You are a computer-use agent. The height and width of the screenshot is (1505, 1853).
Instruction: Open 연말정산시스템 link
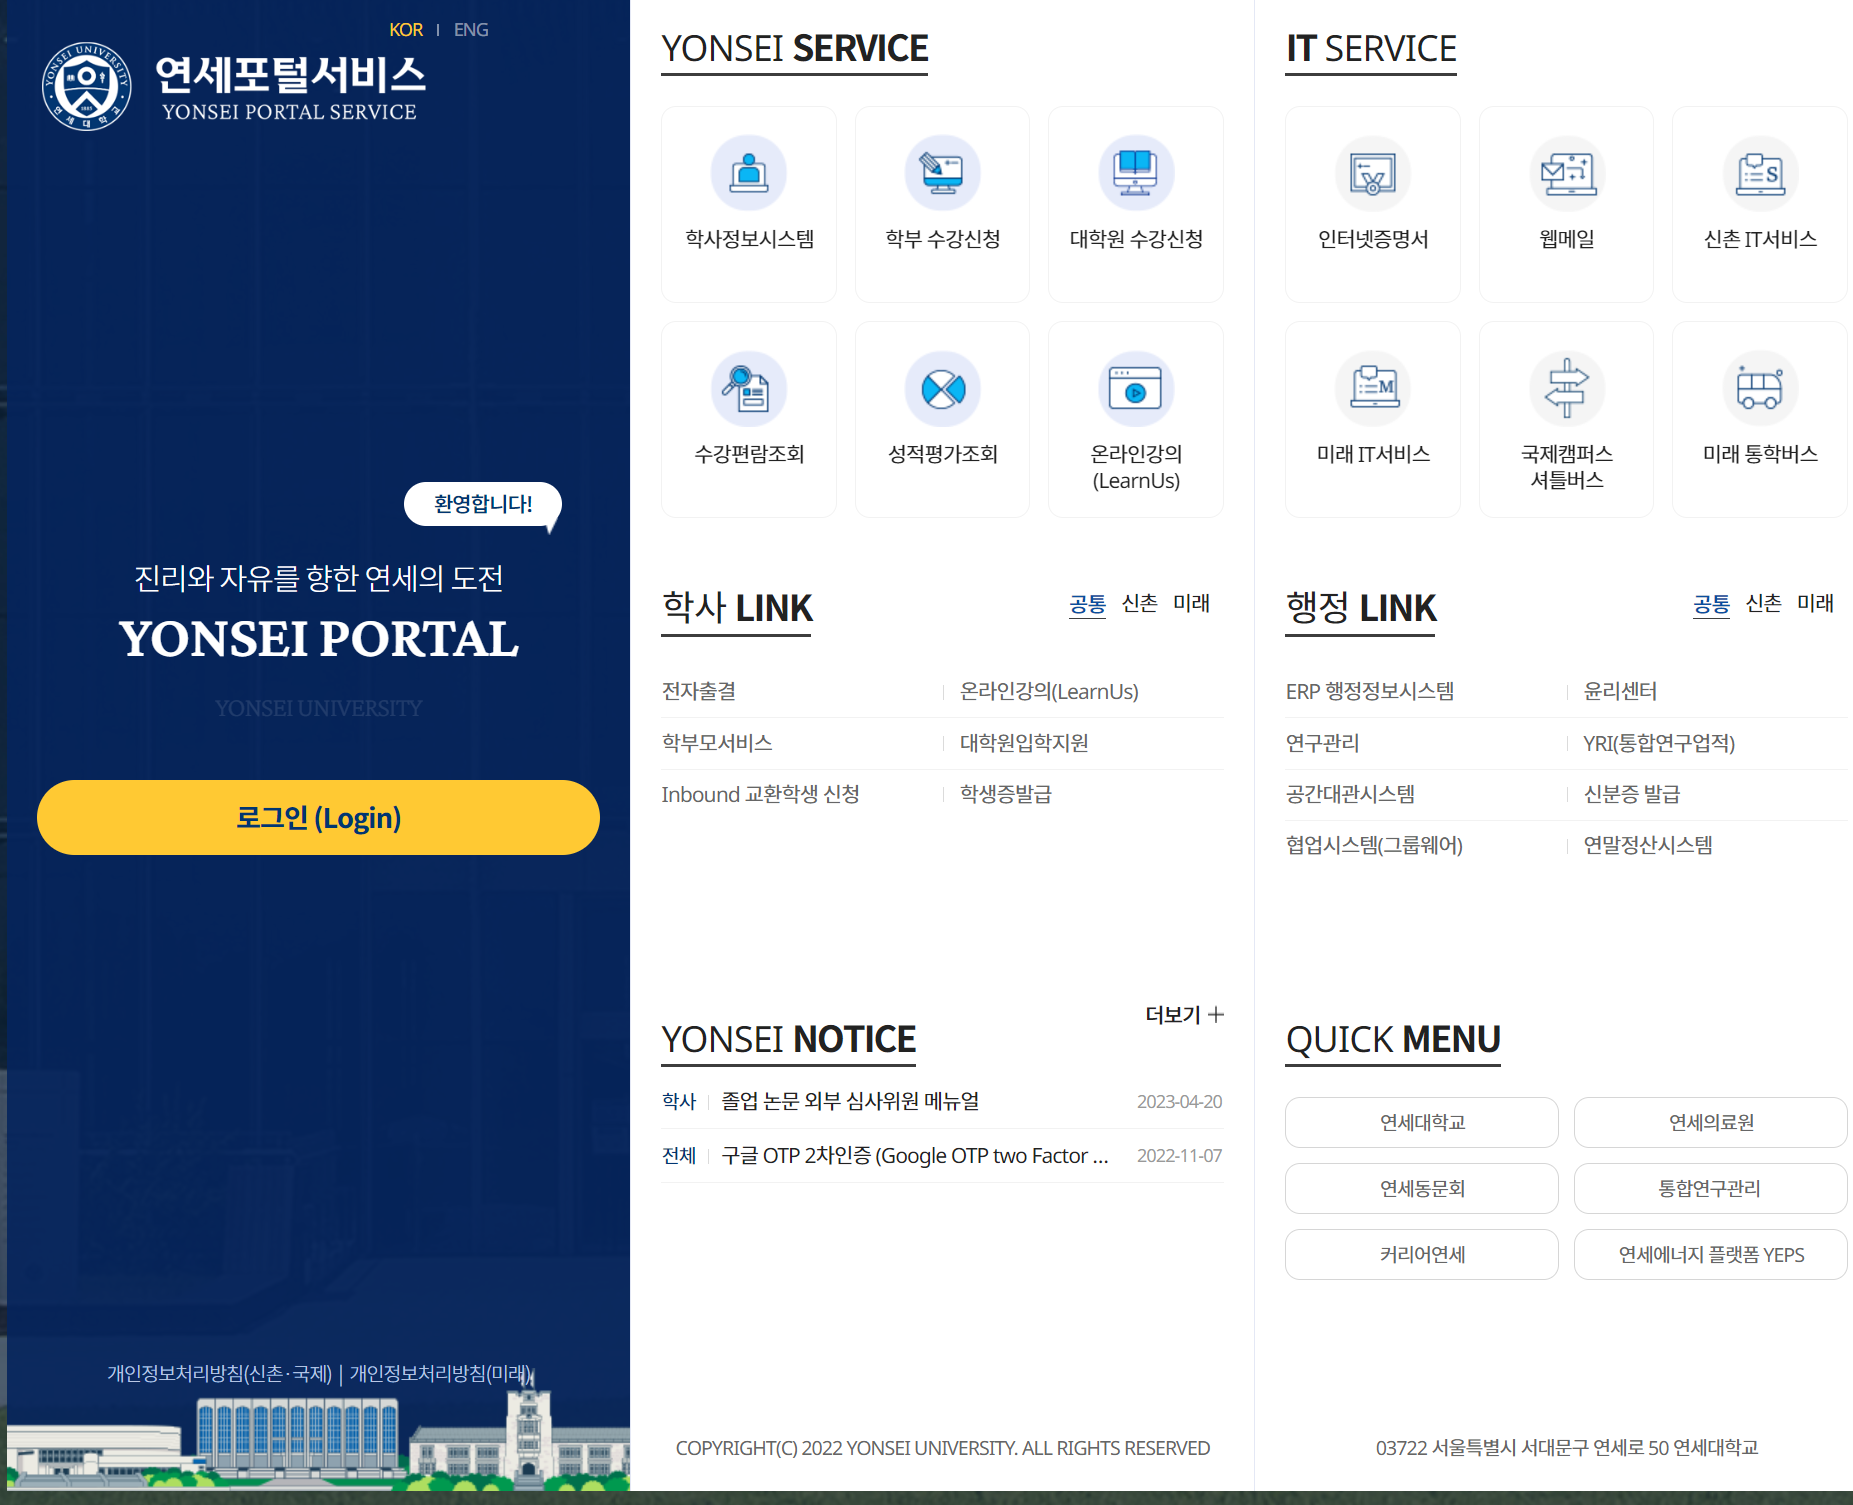coord(1648,845)
